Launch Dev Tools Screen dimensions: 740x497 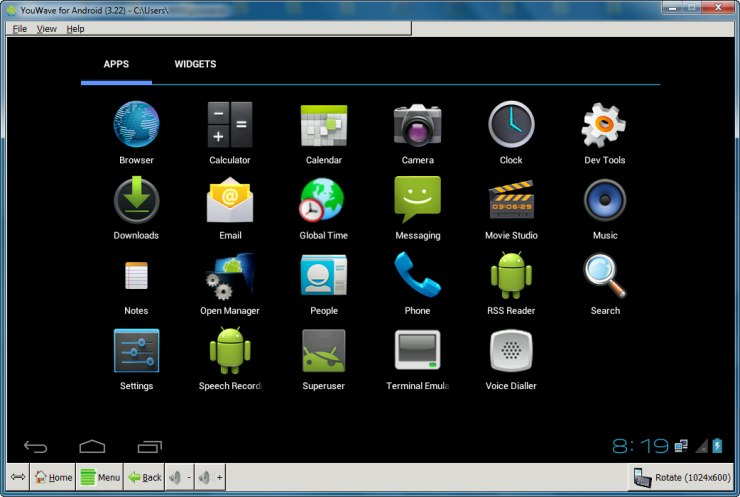(604, 125)
